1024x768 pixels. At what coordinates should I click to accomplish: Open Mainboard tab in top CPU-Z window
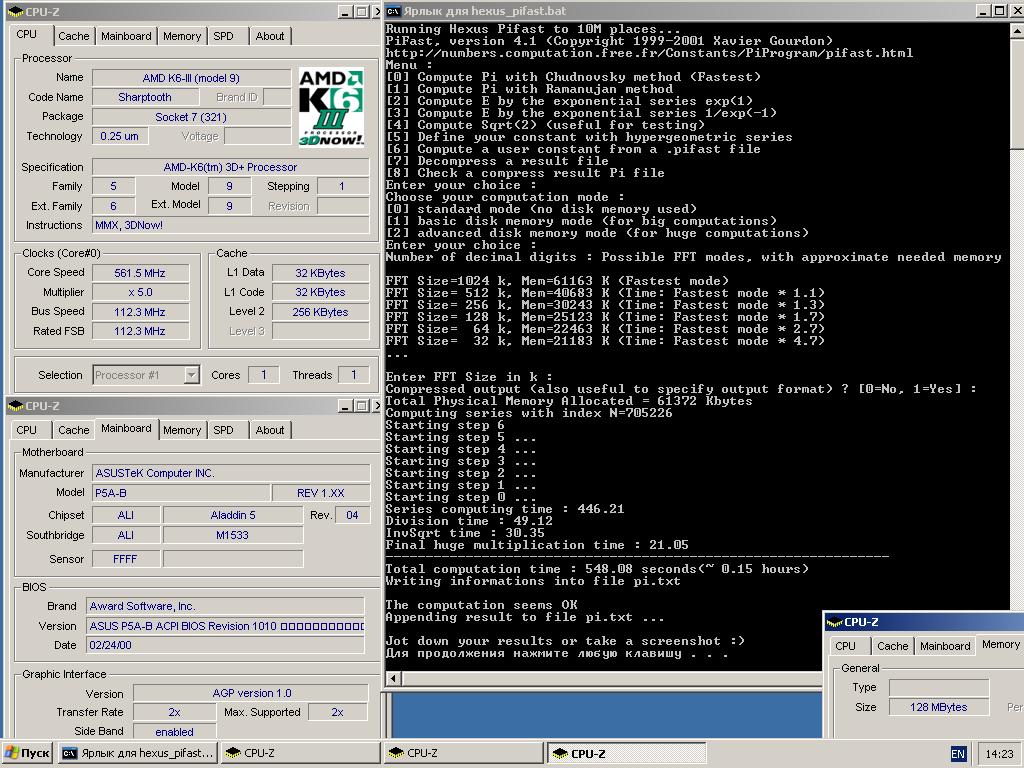pyautogui.click(x=126, y=36)
